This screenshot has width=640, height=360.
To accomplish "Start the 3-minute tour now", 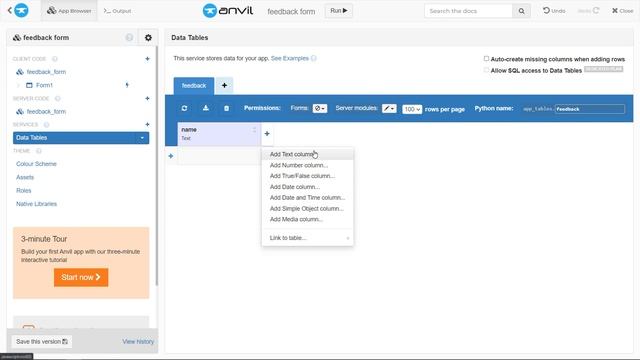I will pyautogui.click(x=81, y=278).
